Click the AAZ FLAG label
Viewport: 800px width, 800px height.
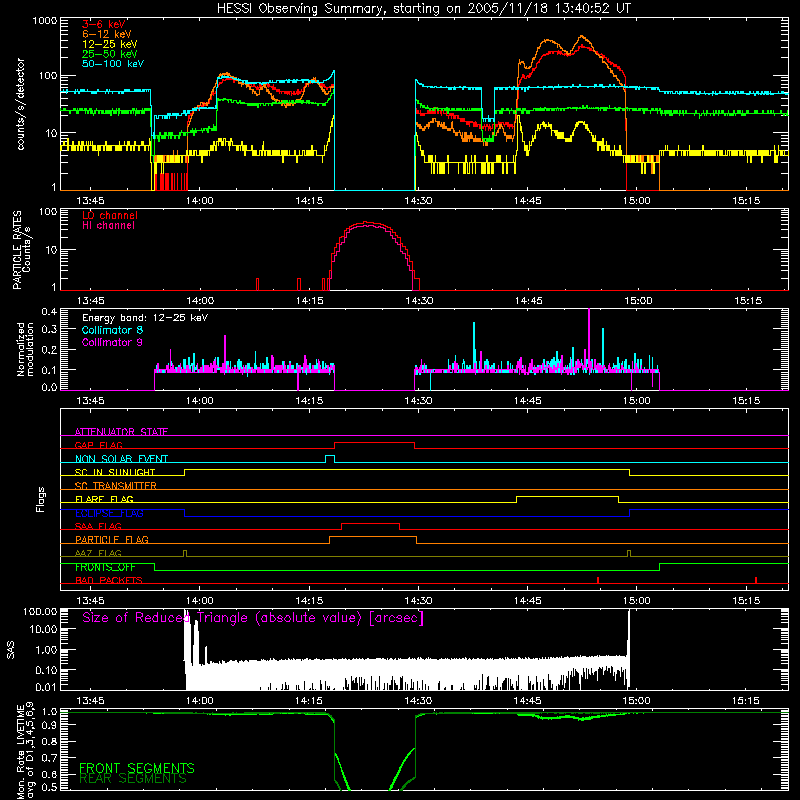(x=98, y=553)
